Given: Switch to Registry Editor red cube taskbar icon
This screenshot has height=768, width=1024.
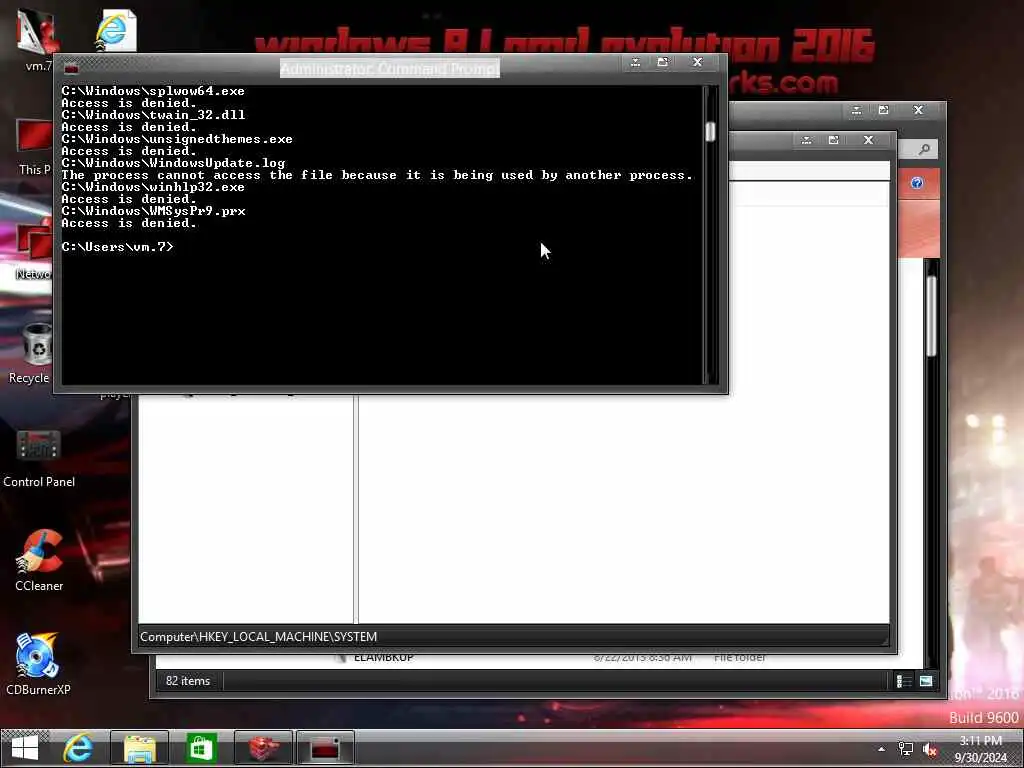Looking at the screenshot, I should pyautogui.click(x=263, y=748).
